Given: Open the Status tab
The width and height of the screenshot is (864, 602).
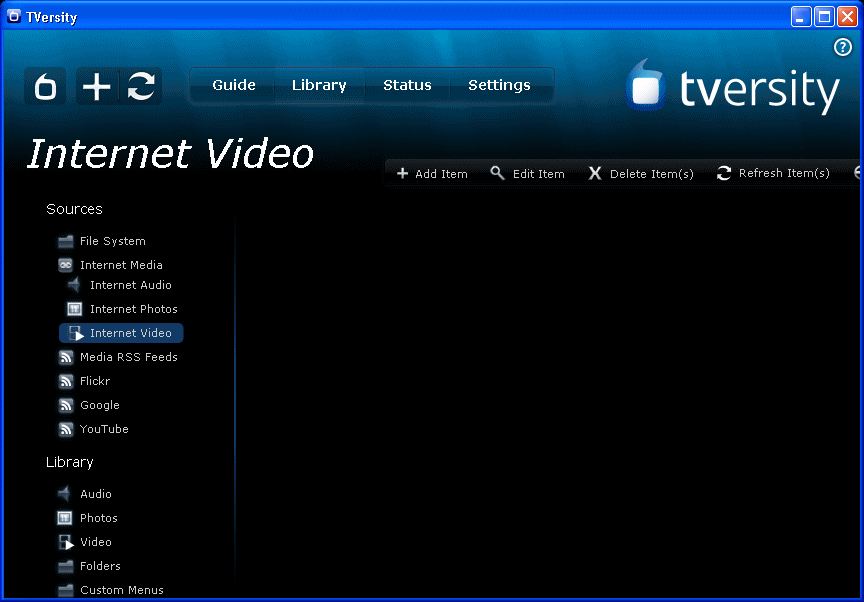Looking at the screenshot, I should 407,85.
